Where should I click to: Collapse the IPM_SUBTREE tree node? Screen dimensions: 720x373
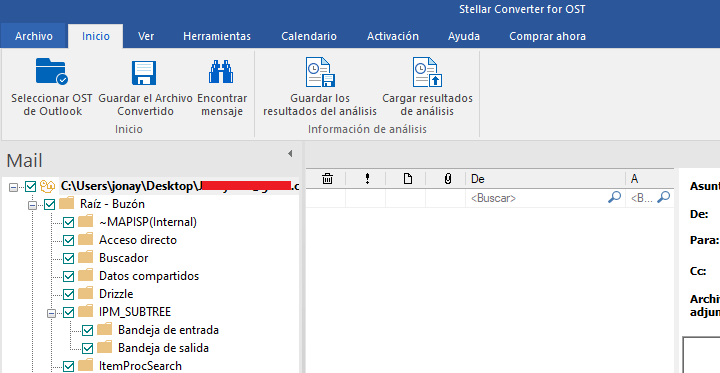coord(51,313)
